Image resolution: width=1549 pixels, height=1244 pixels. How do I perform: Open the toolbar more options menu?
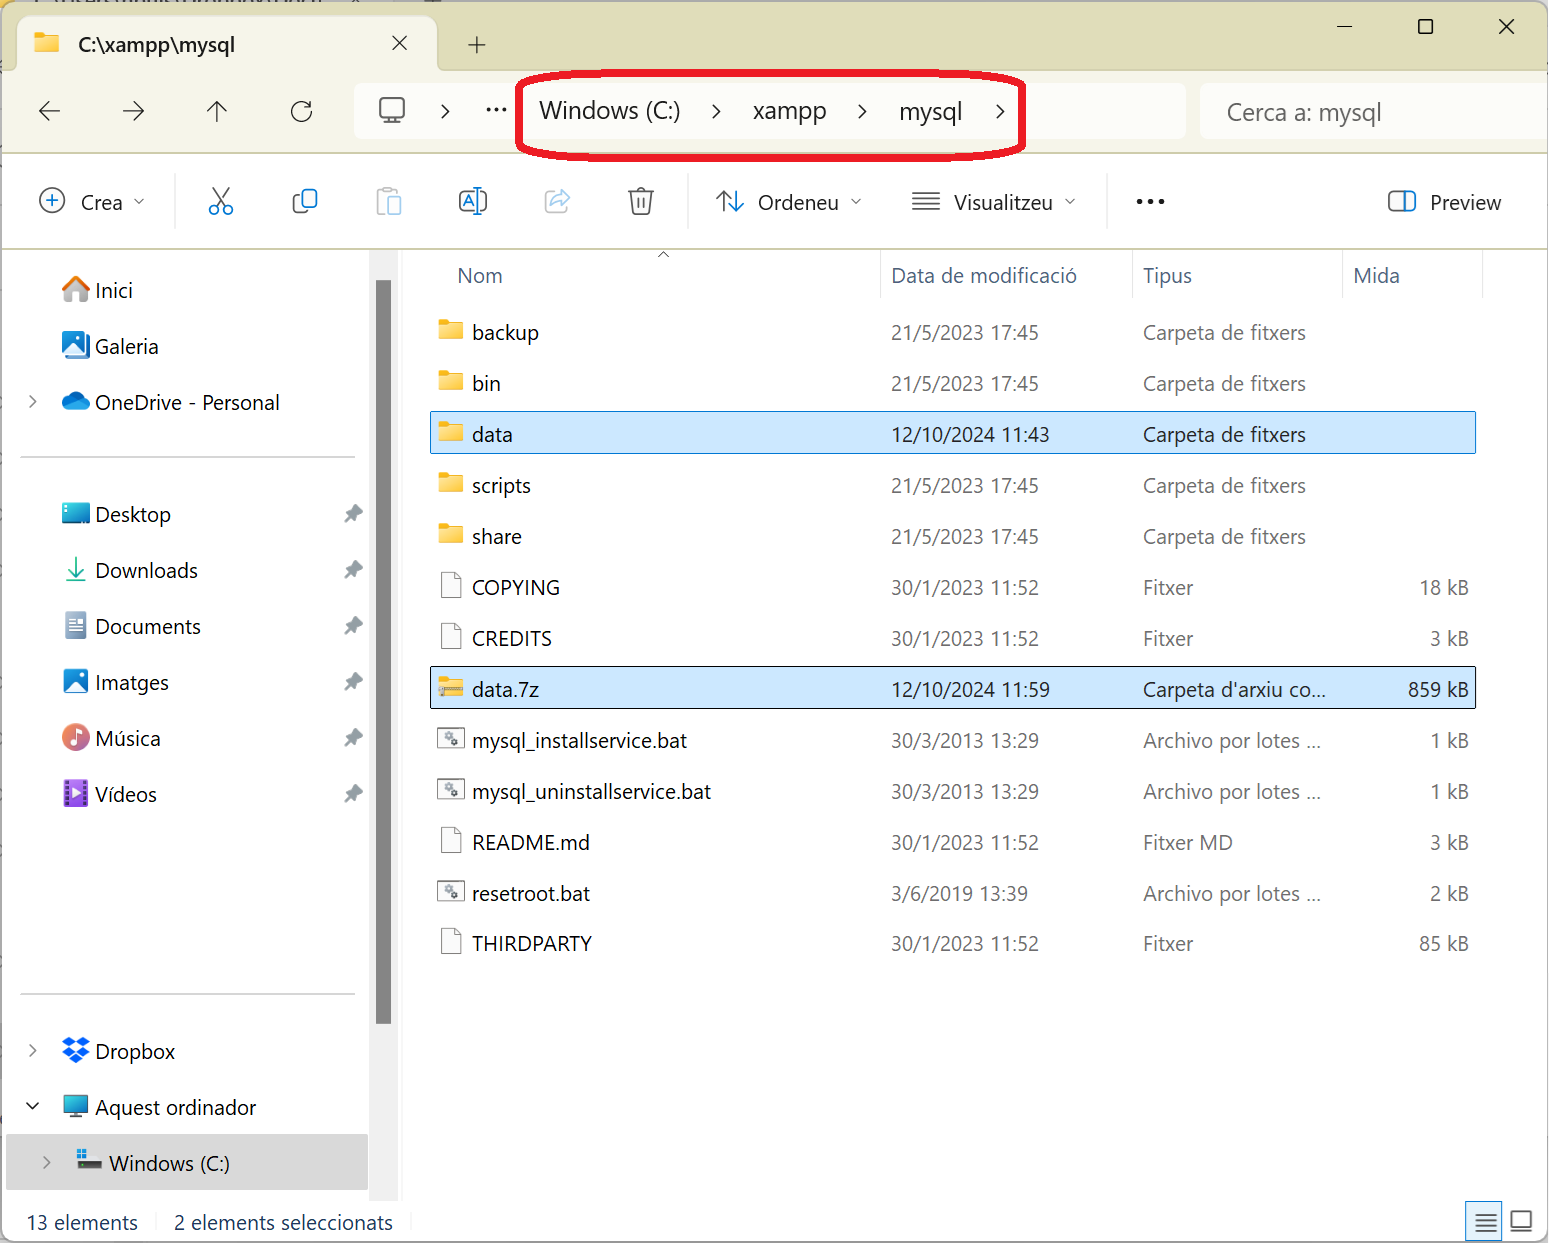tap(1150, 202)
